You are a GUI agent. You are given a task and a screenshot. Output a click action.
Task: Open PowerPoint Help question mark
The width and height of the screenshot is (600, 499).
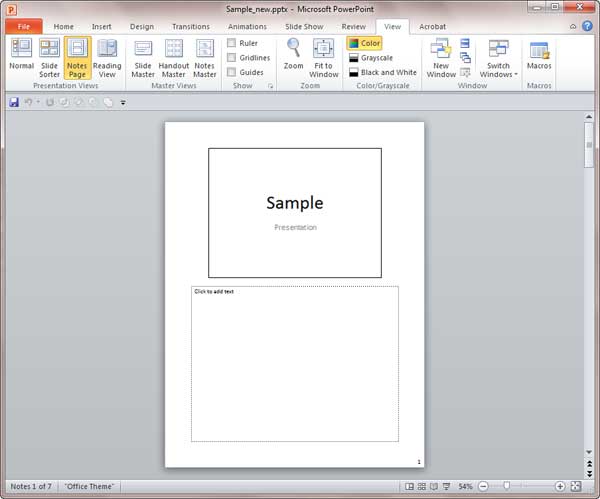pos(587,26)
